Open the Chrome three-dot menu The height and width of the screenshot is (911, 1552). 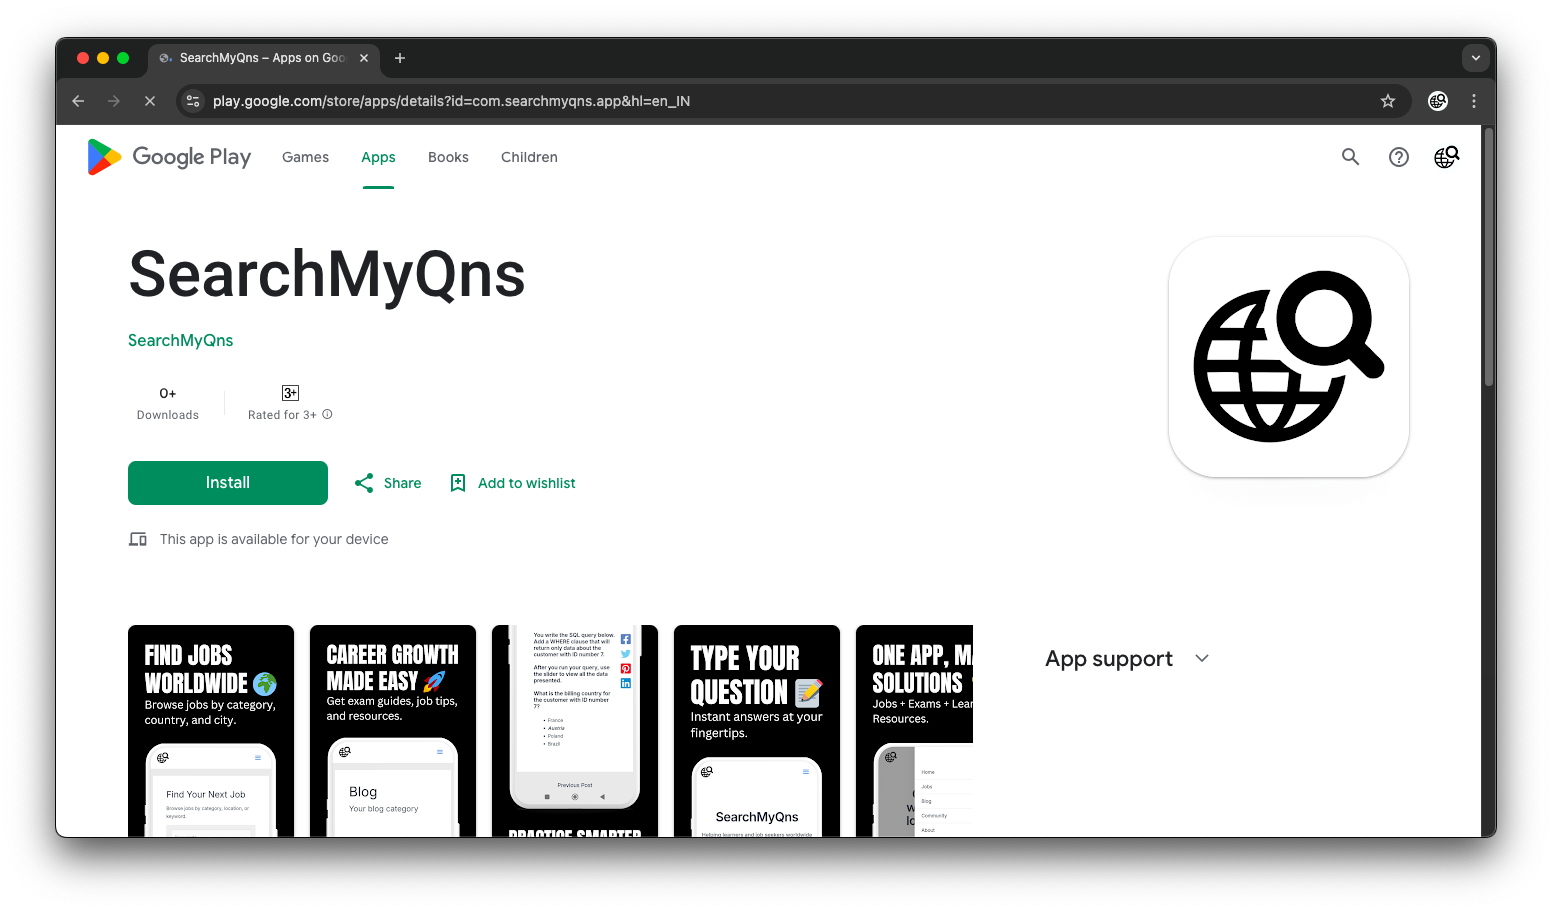tap(1474, 101)
